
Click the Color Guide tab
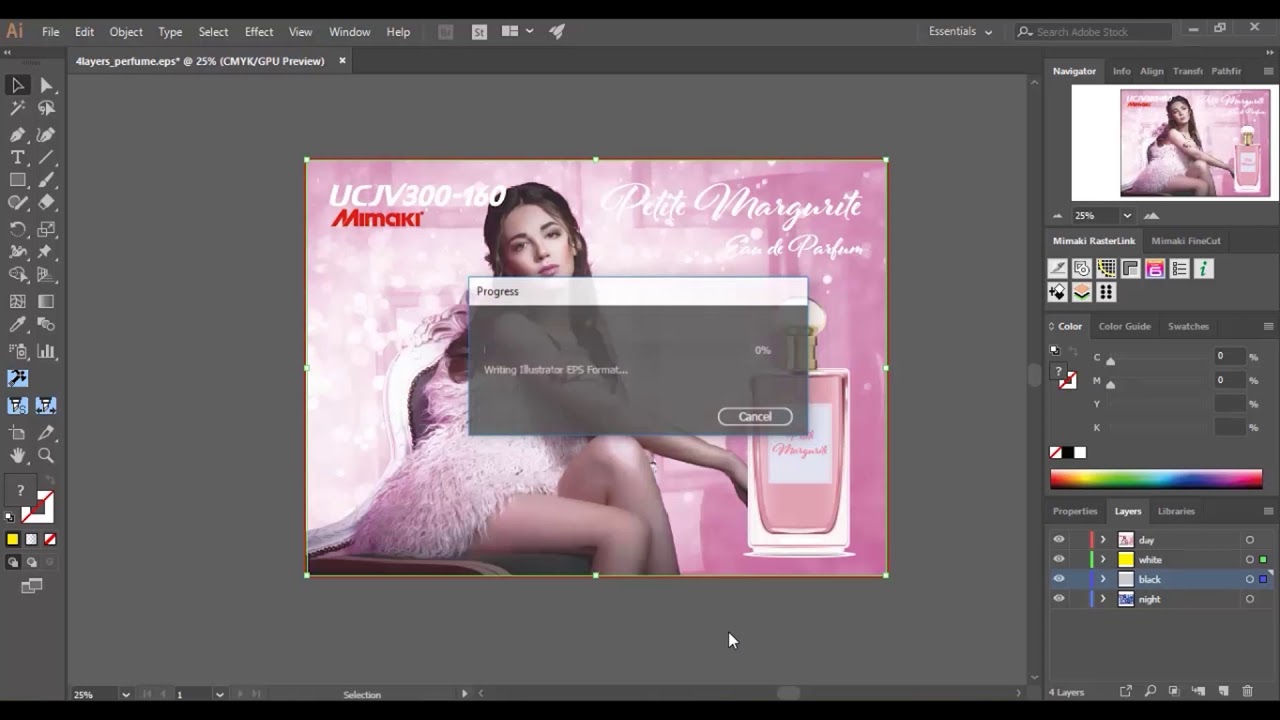click(x=1125, y=326)
